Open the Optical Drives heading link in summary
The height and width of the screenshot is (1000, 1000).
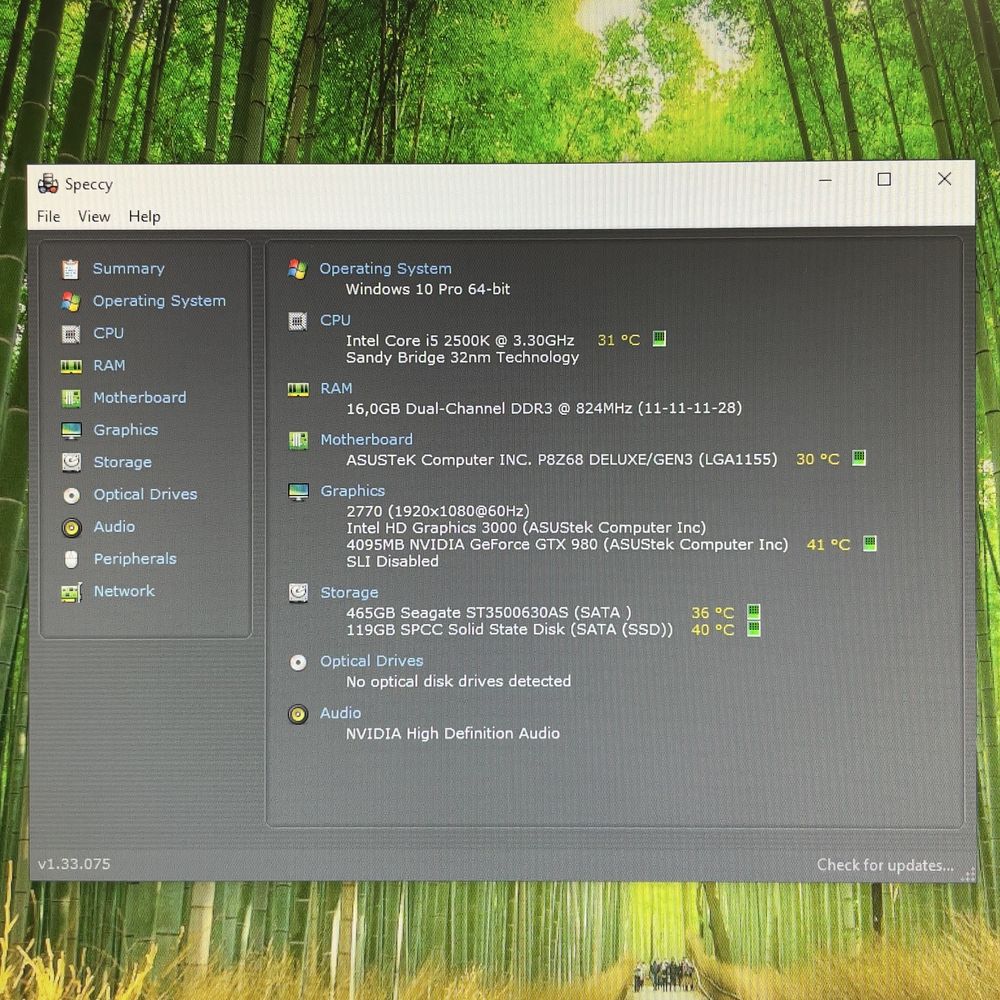372,661
